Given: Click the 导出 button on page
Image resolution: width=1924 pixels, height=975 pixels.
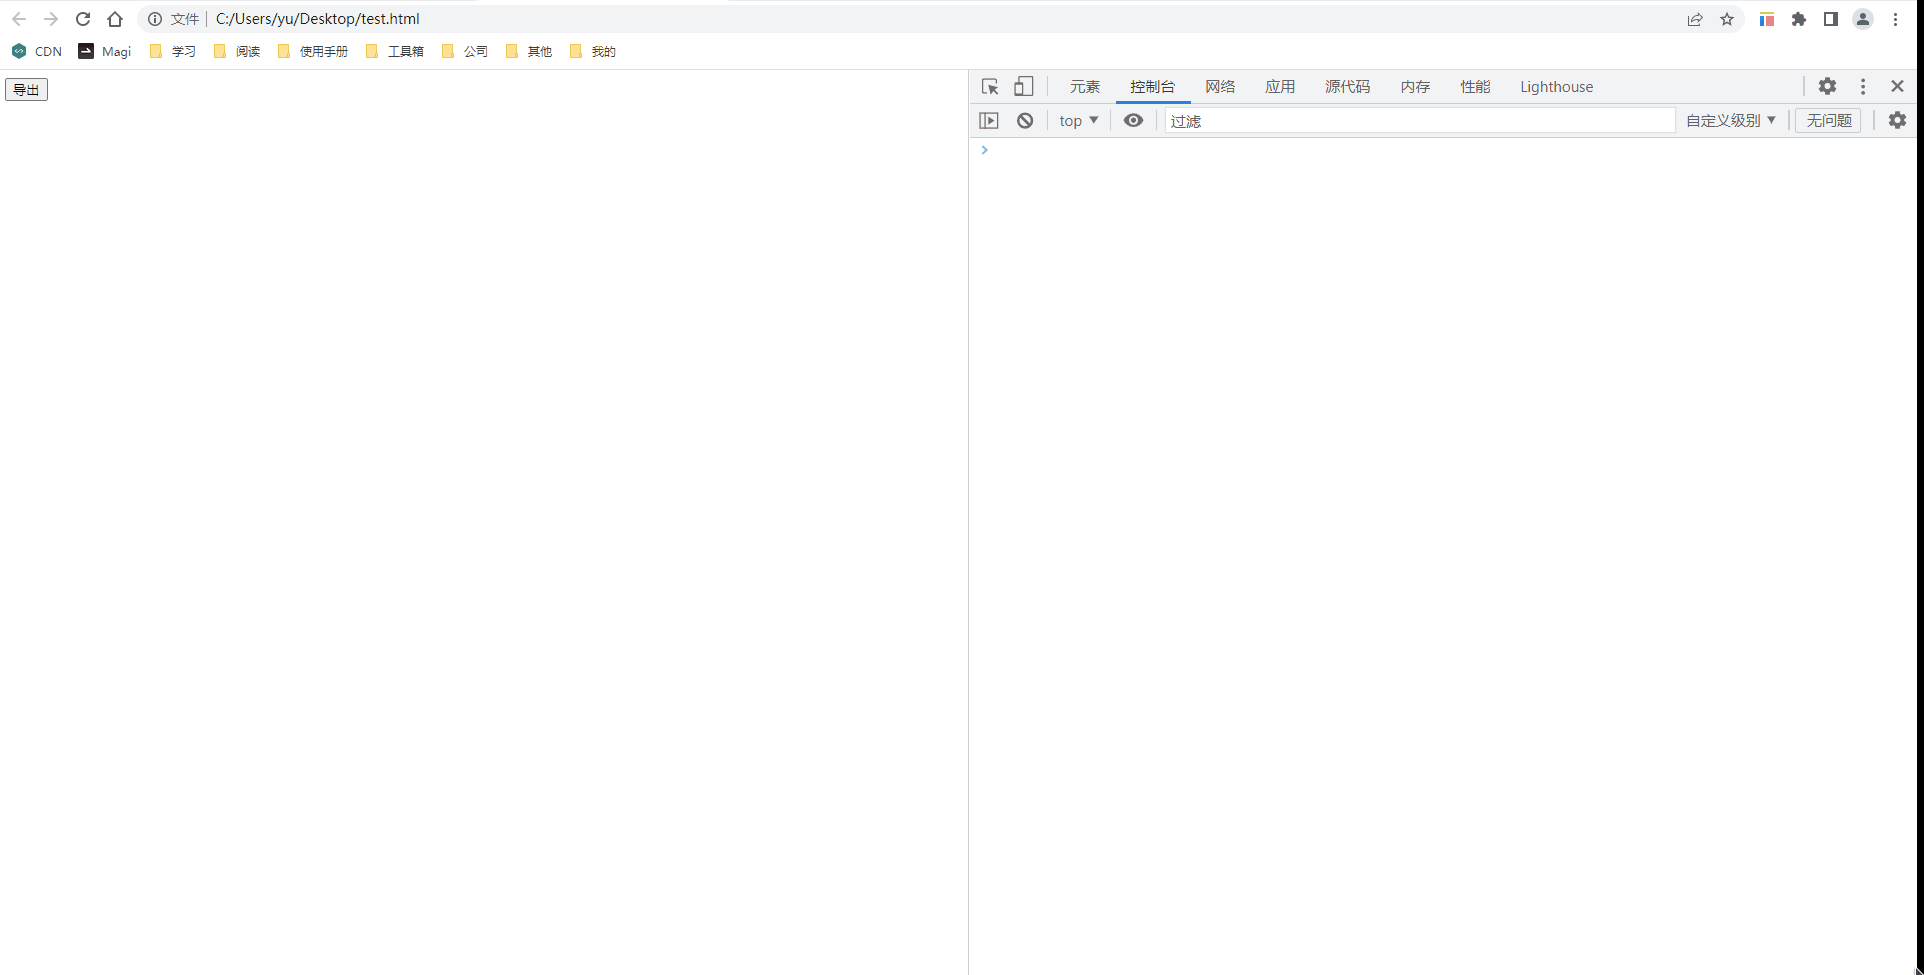Looking at the screenshot, I should point(26,90).
